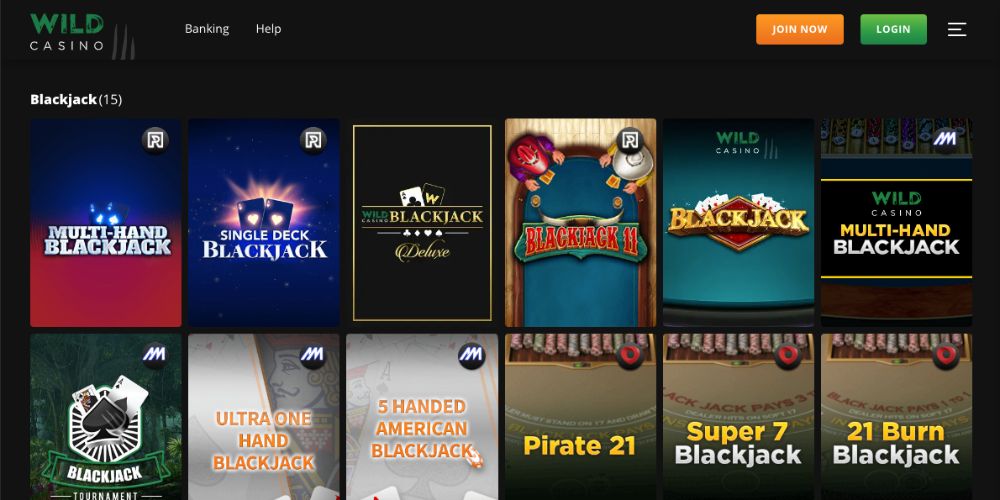
Task: Click provider badge on Super 7 Blackjack
Action: (x=788, y=355)
